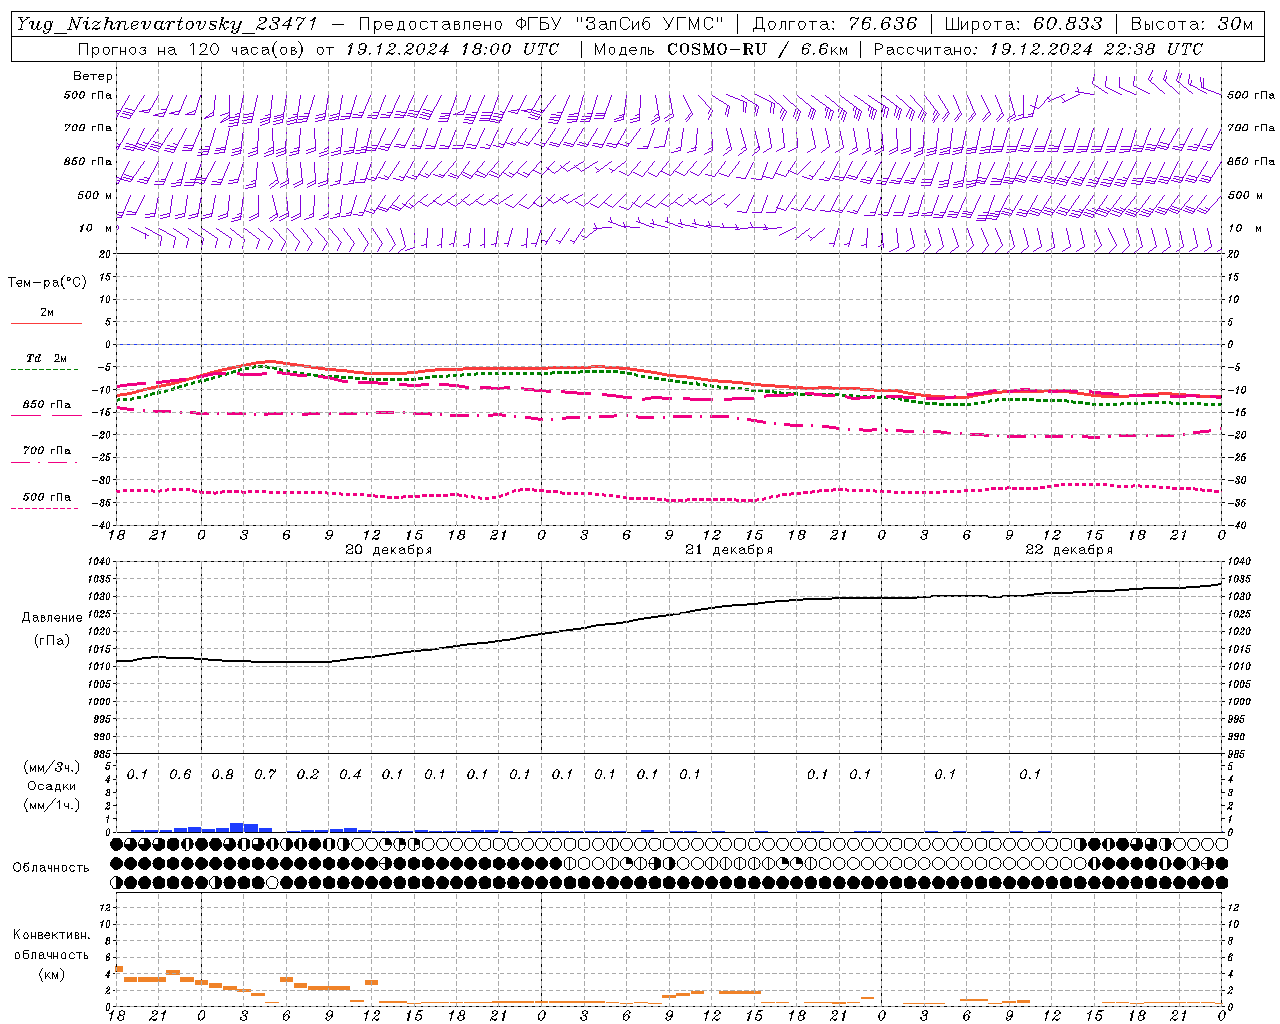Click the 20 декабря date label
The height and width of the screenshot is (1024, 1280).
[x=389, y=550]
